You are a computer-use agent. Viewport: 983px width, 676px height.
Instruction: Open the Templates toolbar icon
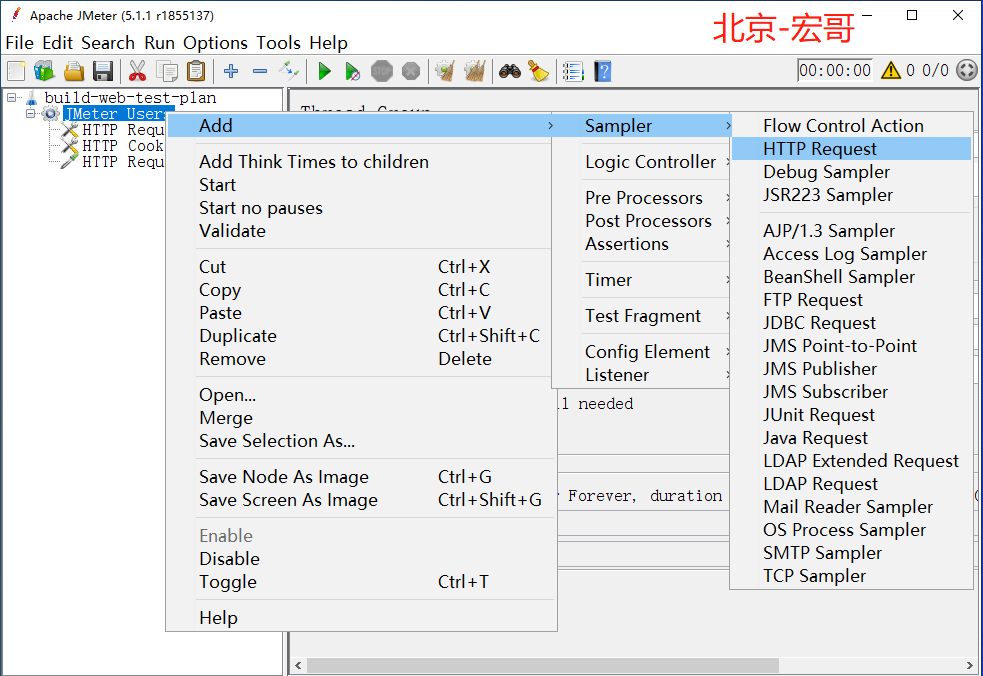[x=45, y=71]
